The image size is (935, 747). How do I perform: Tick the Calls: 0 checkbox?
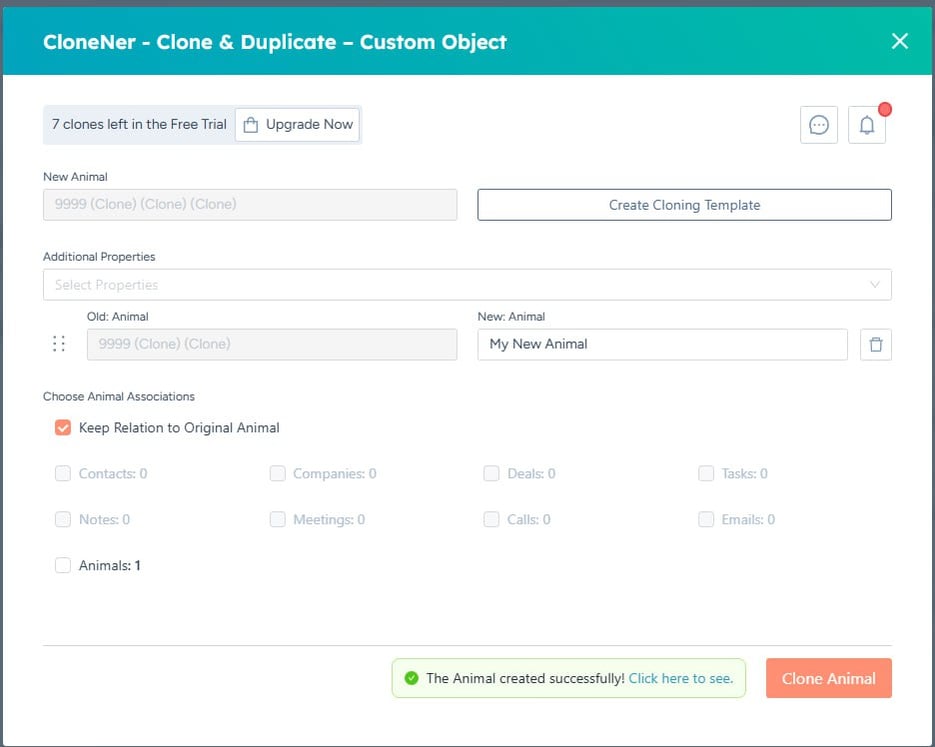[x=491, y=519]
